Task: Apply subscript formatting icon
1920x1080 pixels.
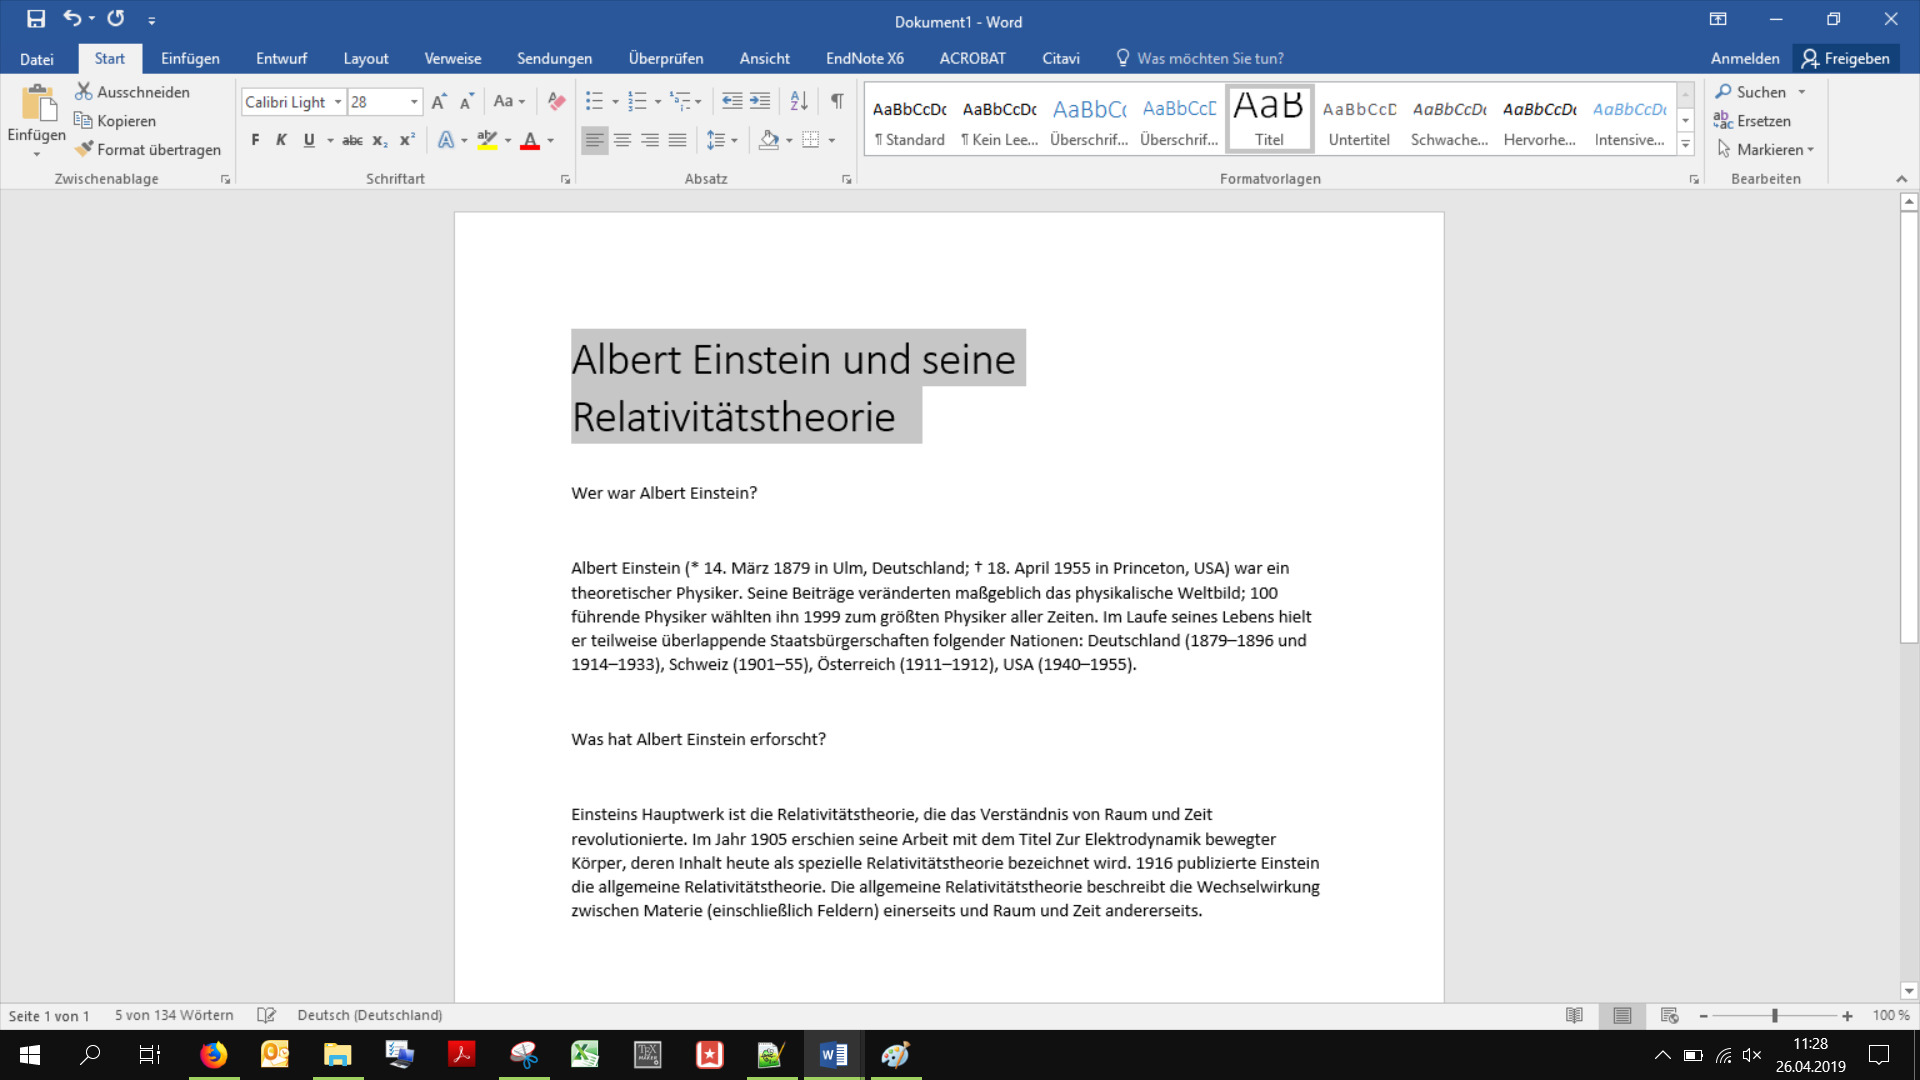Action: pyautogui.click(x=379, y=141)
